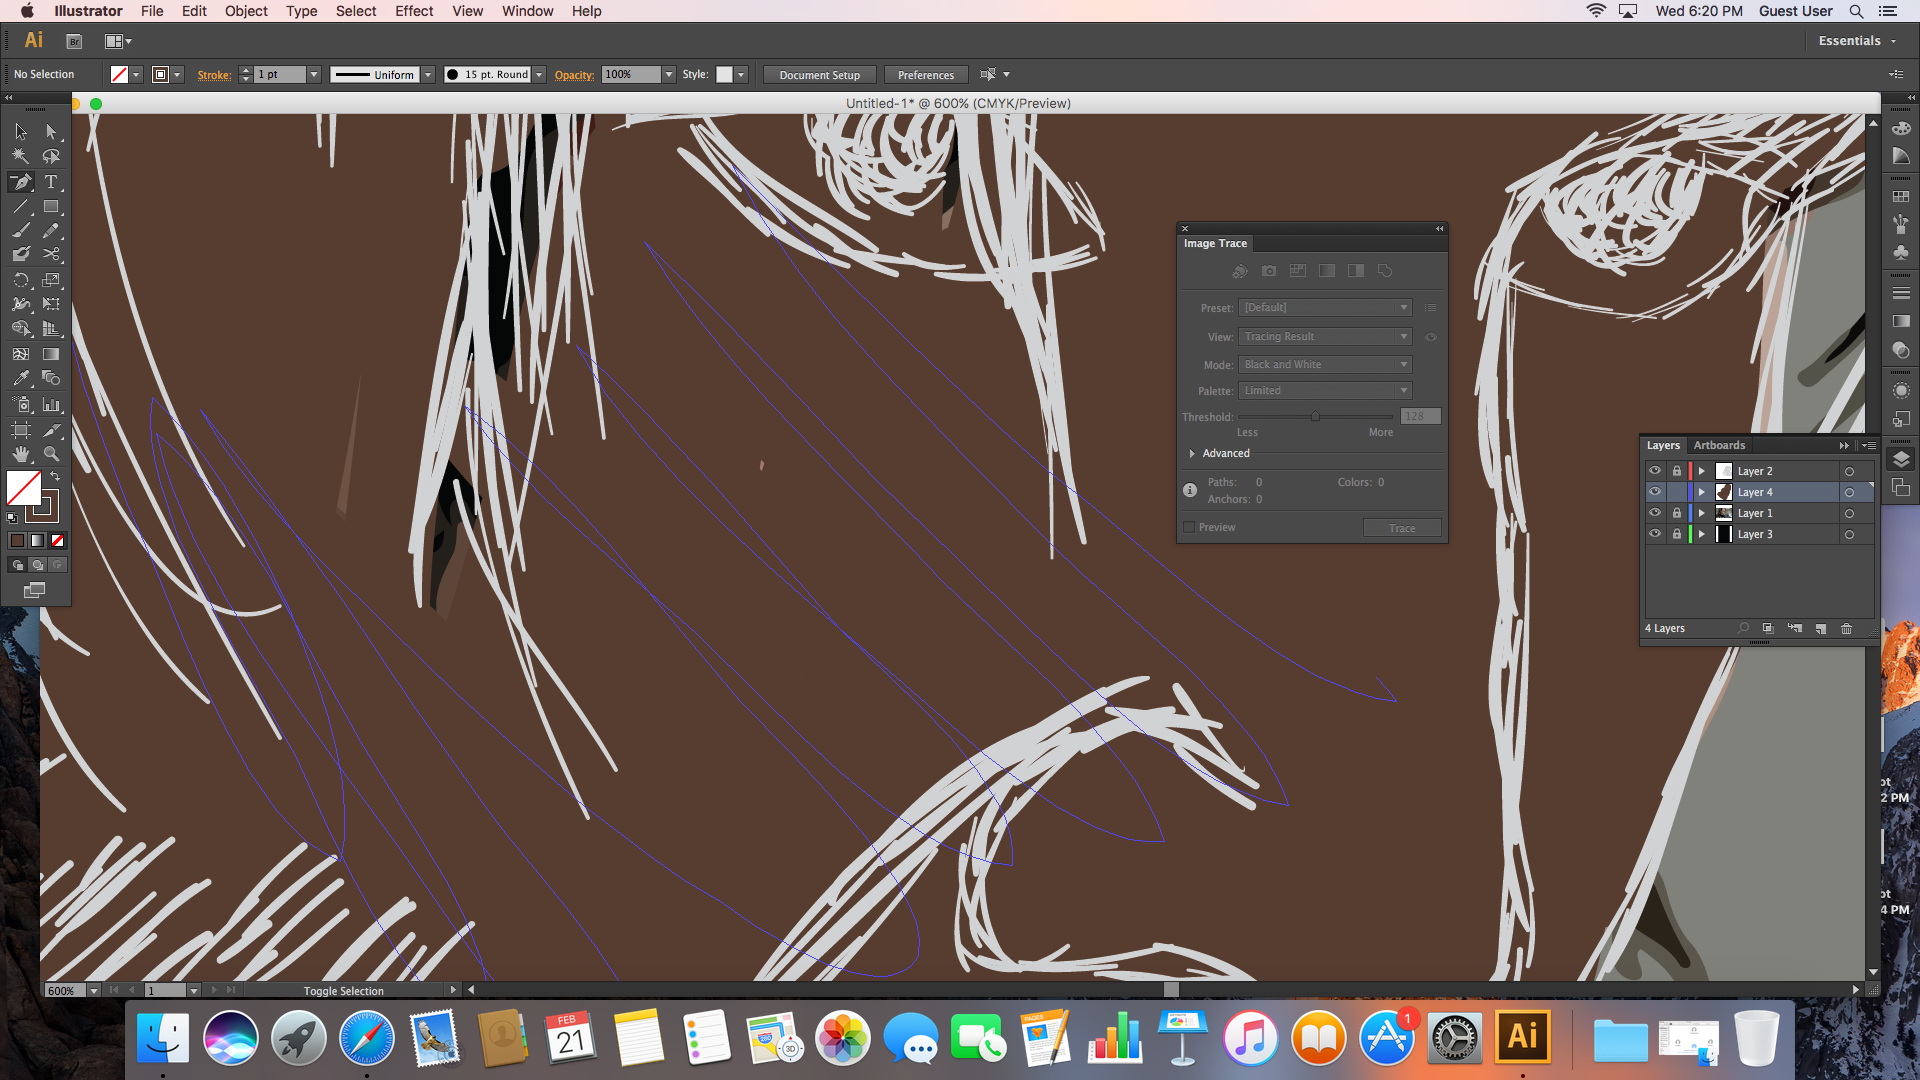
Task: Unlock Layer 1 via lock icon
Action: tap(1677, 513)
